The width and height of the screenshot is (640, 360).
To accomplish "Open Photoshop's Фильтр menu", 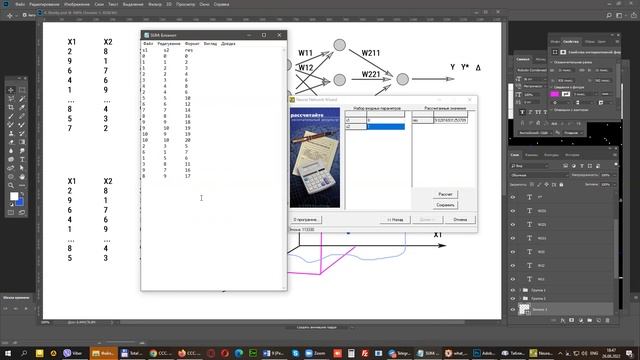I will (155, 4).
